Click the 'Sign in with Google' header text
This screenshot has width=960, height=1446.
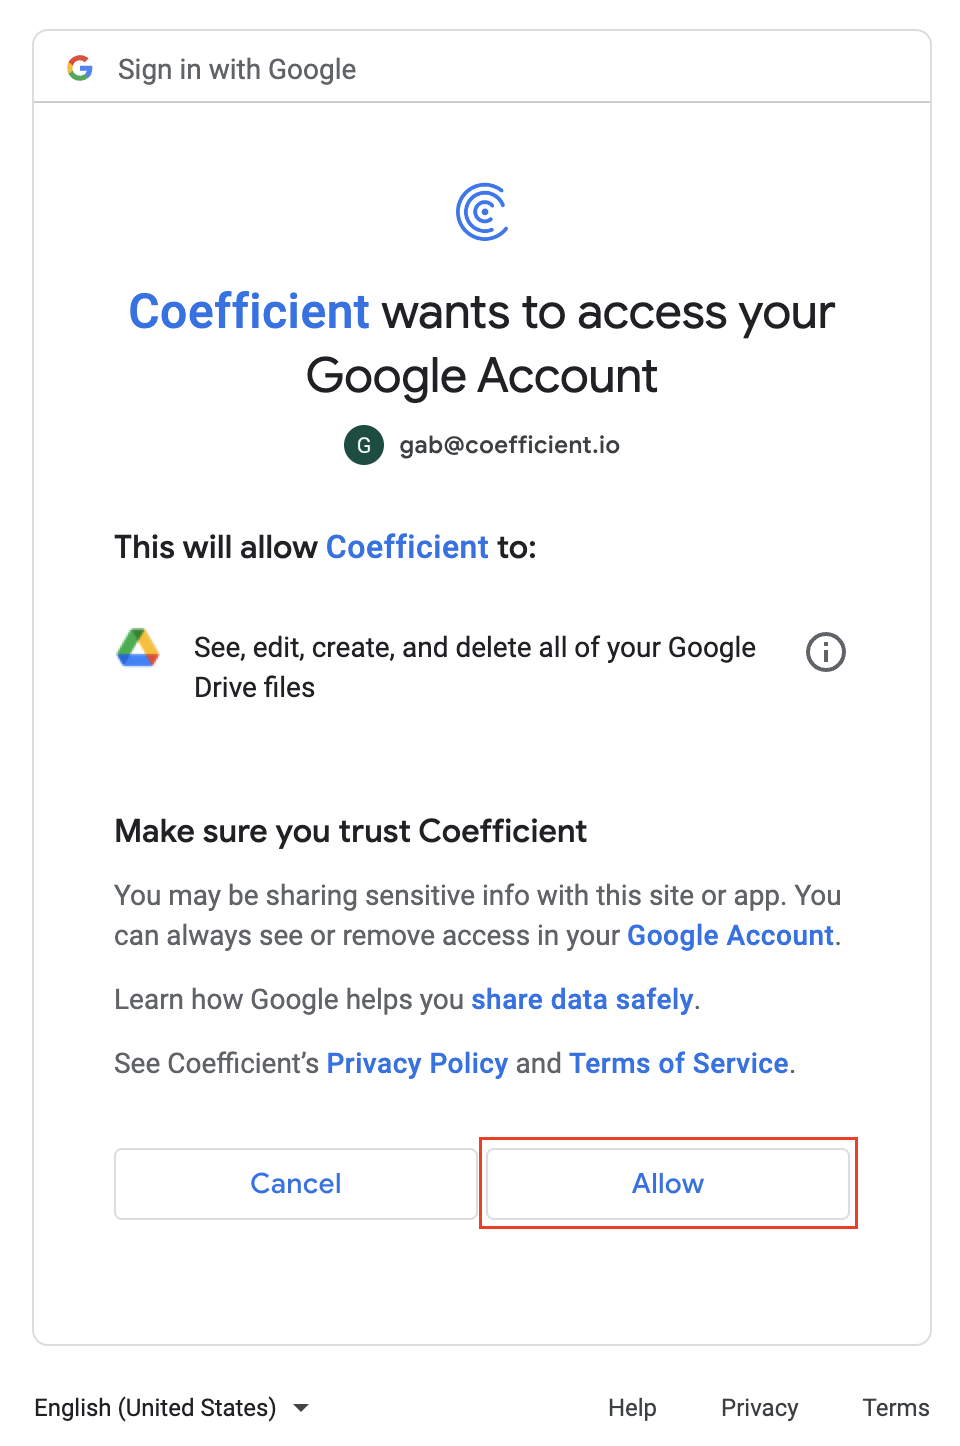(x=237, y=69)
